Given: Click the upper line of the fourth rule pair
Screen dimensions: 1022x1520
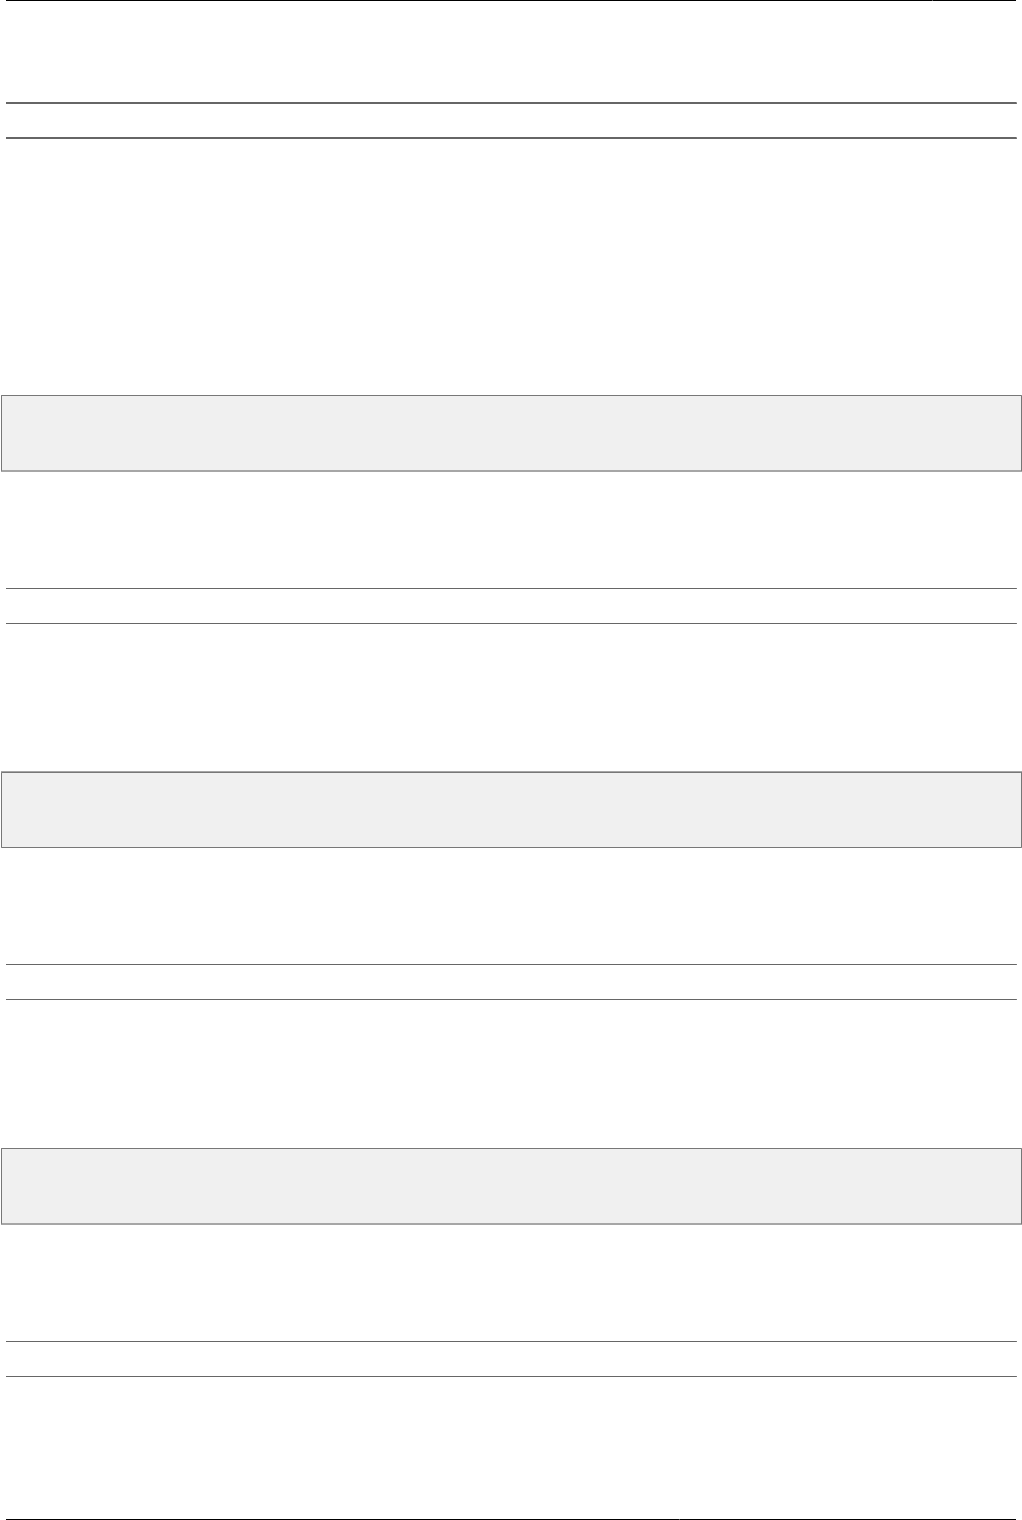Looking at the screenshot, I should [x=510, y=1342].
